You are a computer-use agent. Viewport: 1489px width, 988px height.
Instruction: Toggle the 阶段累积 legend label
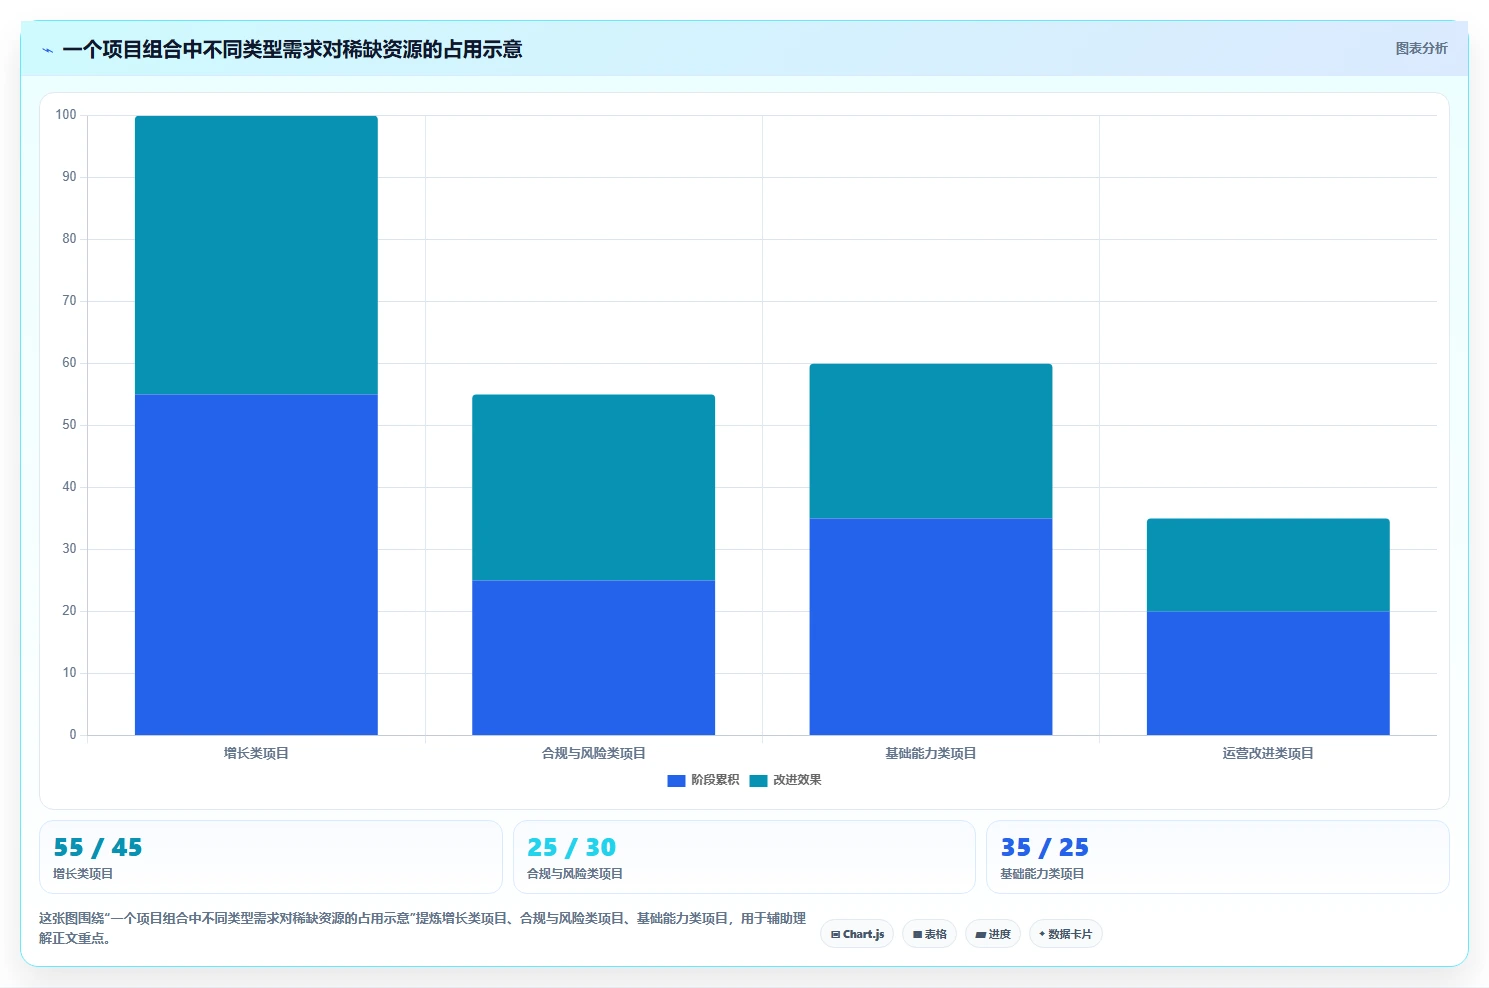(715, 780)
